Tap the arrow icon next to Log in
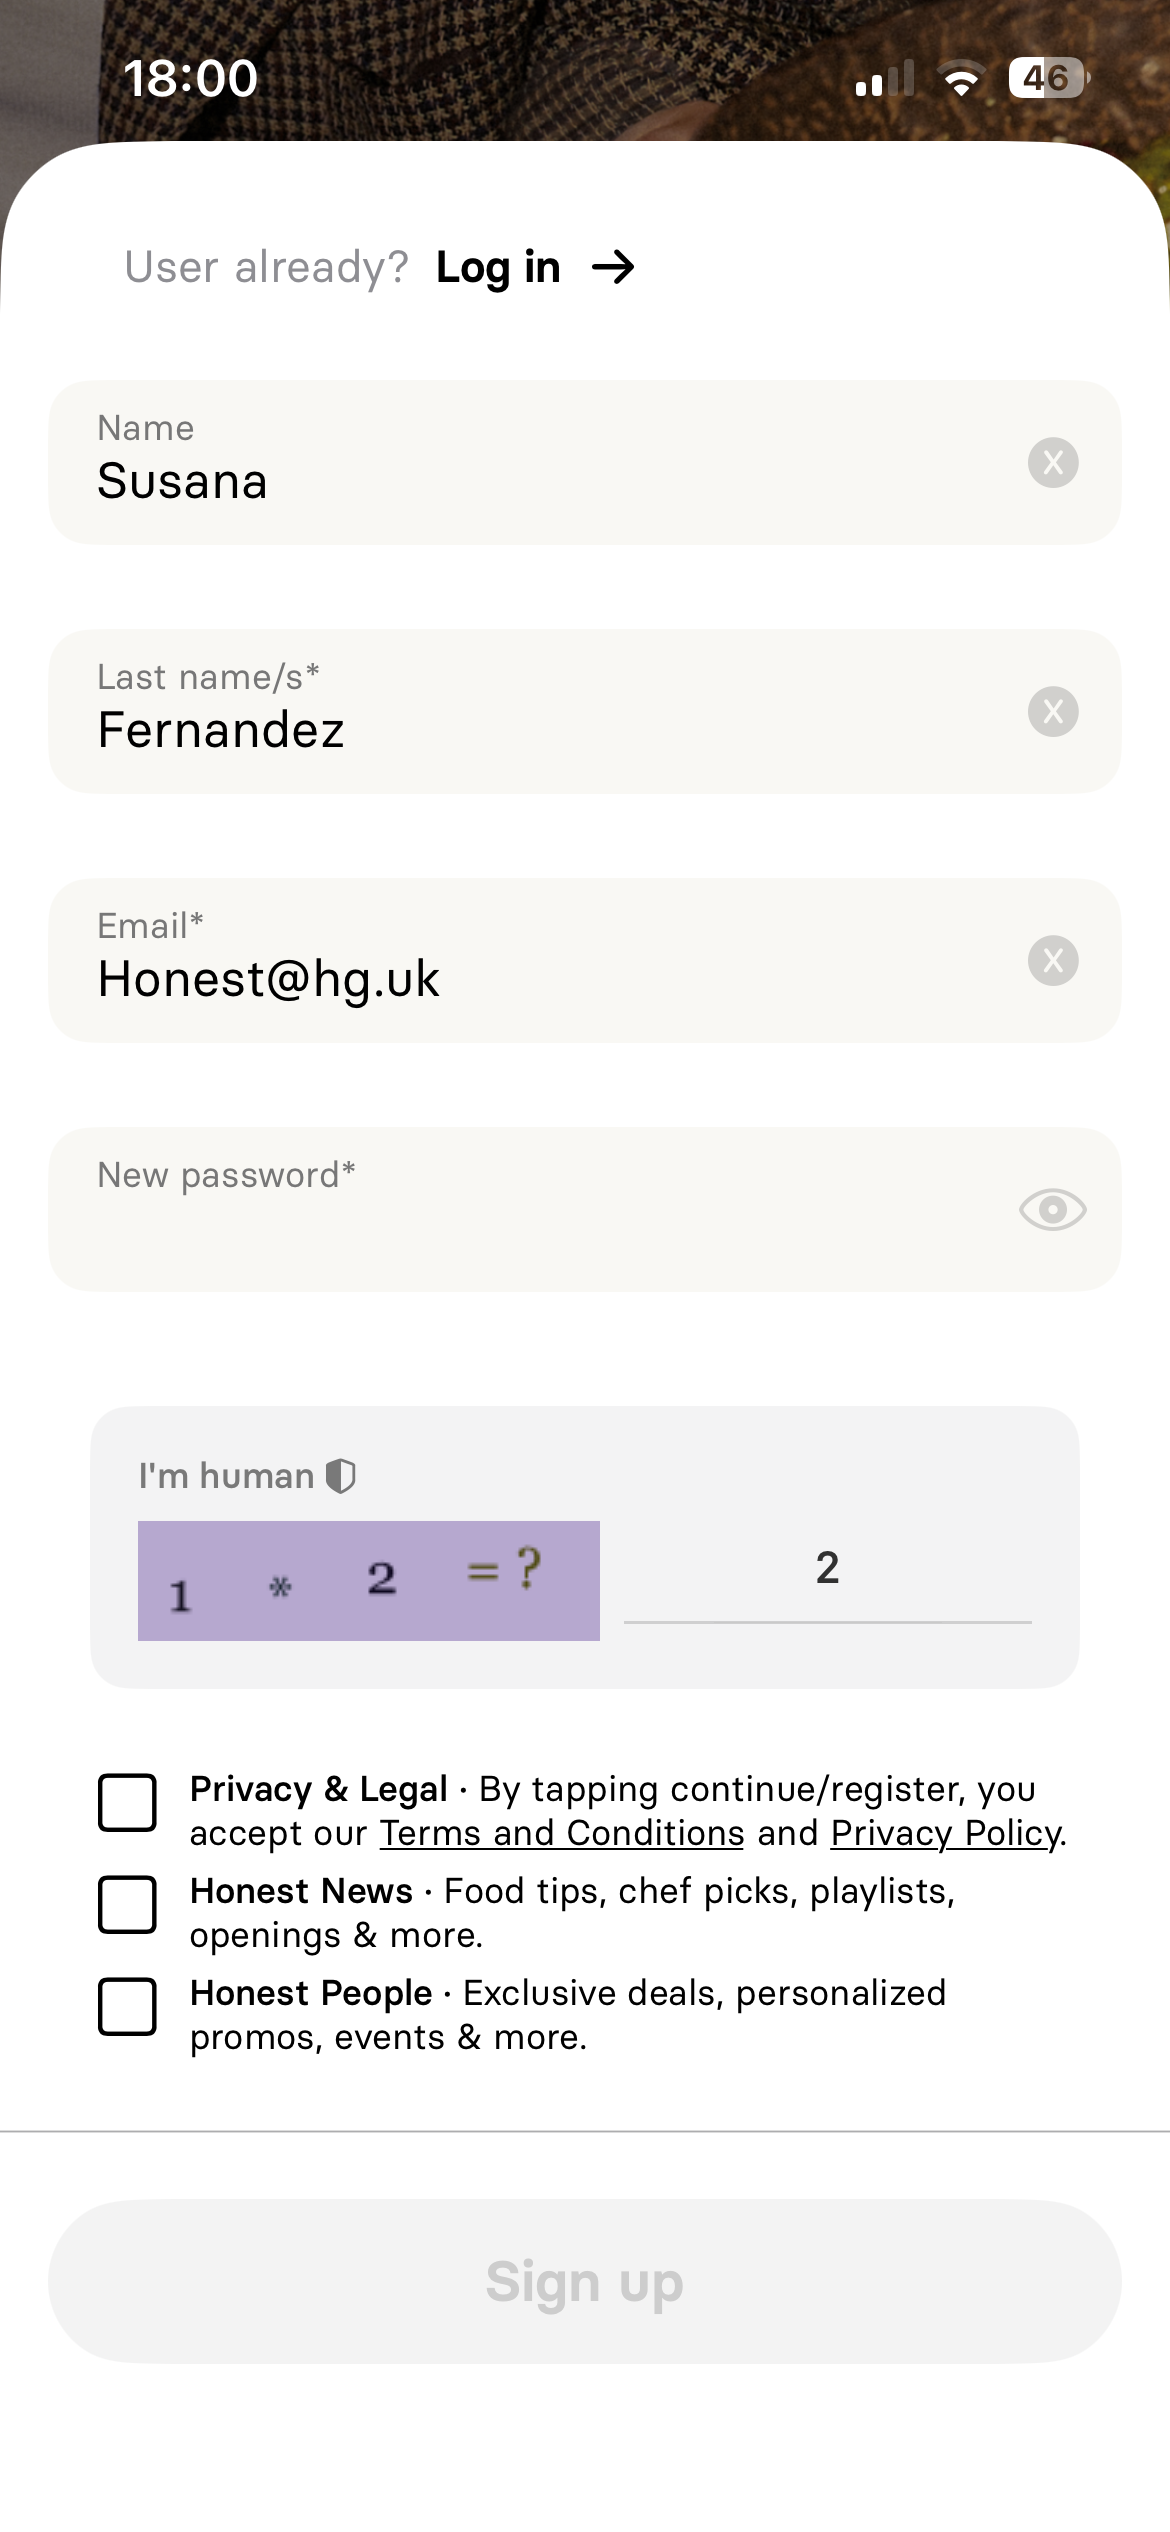Image resolution: width=1170 pixels, height=2532 pixels. 613,267
